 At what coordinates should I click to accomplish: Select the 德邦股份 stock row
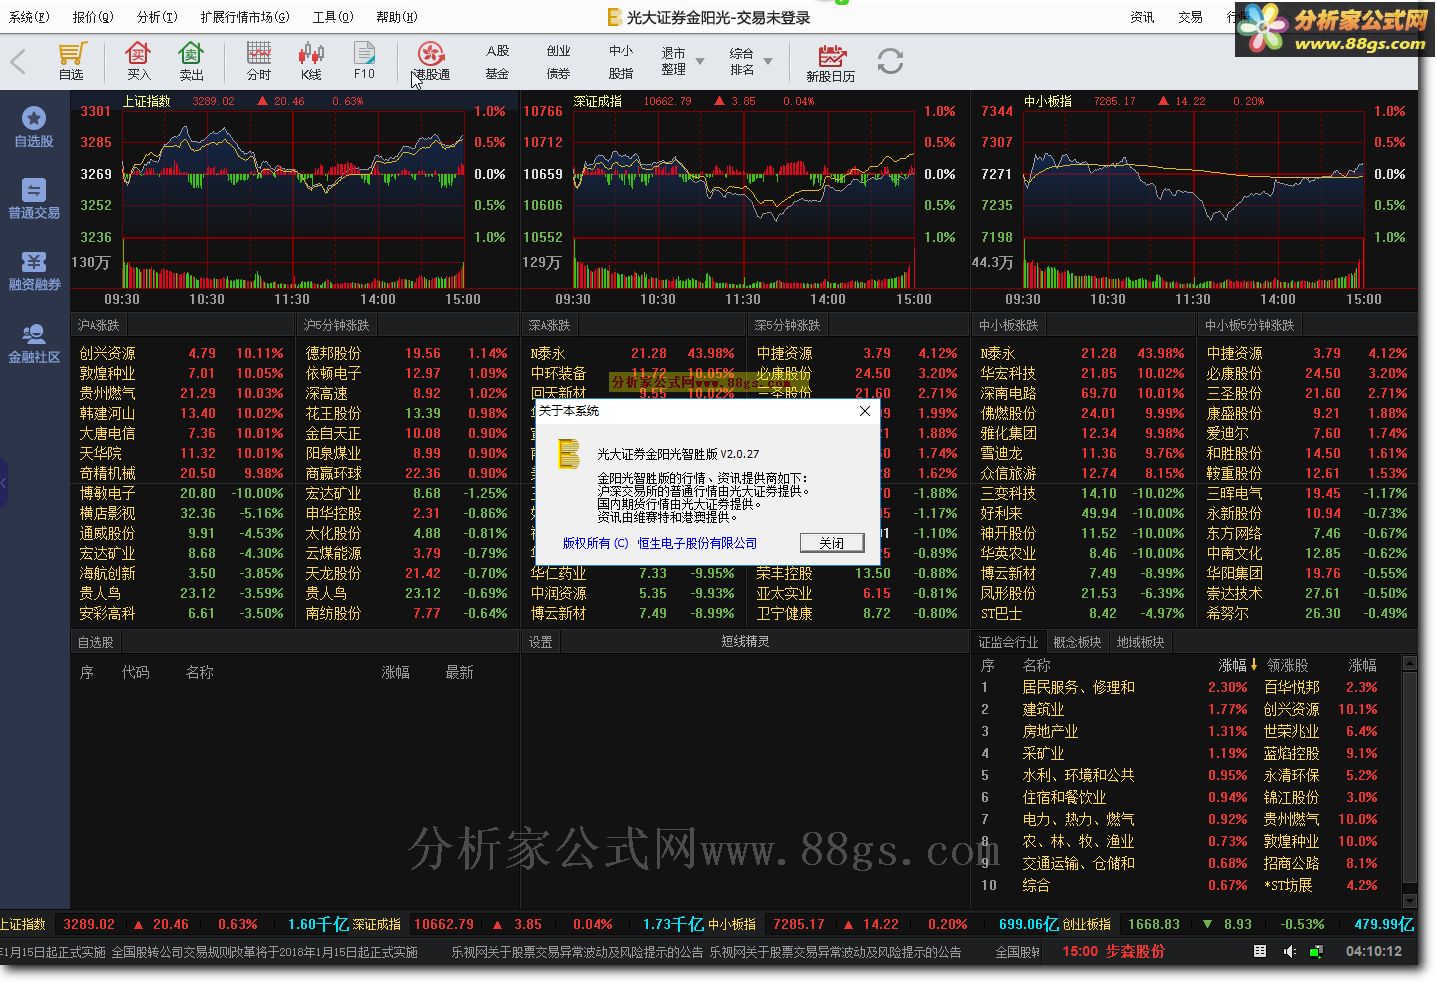406,353
